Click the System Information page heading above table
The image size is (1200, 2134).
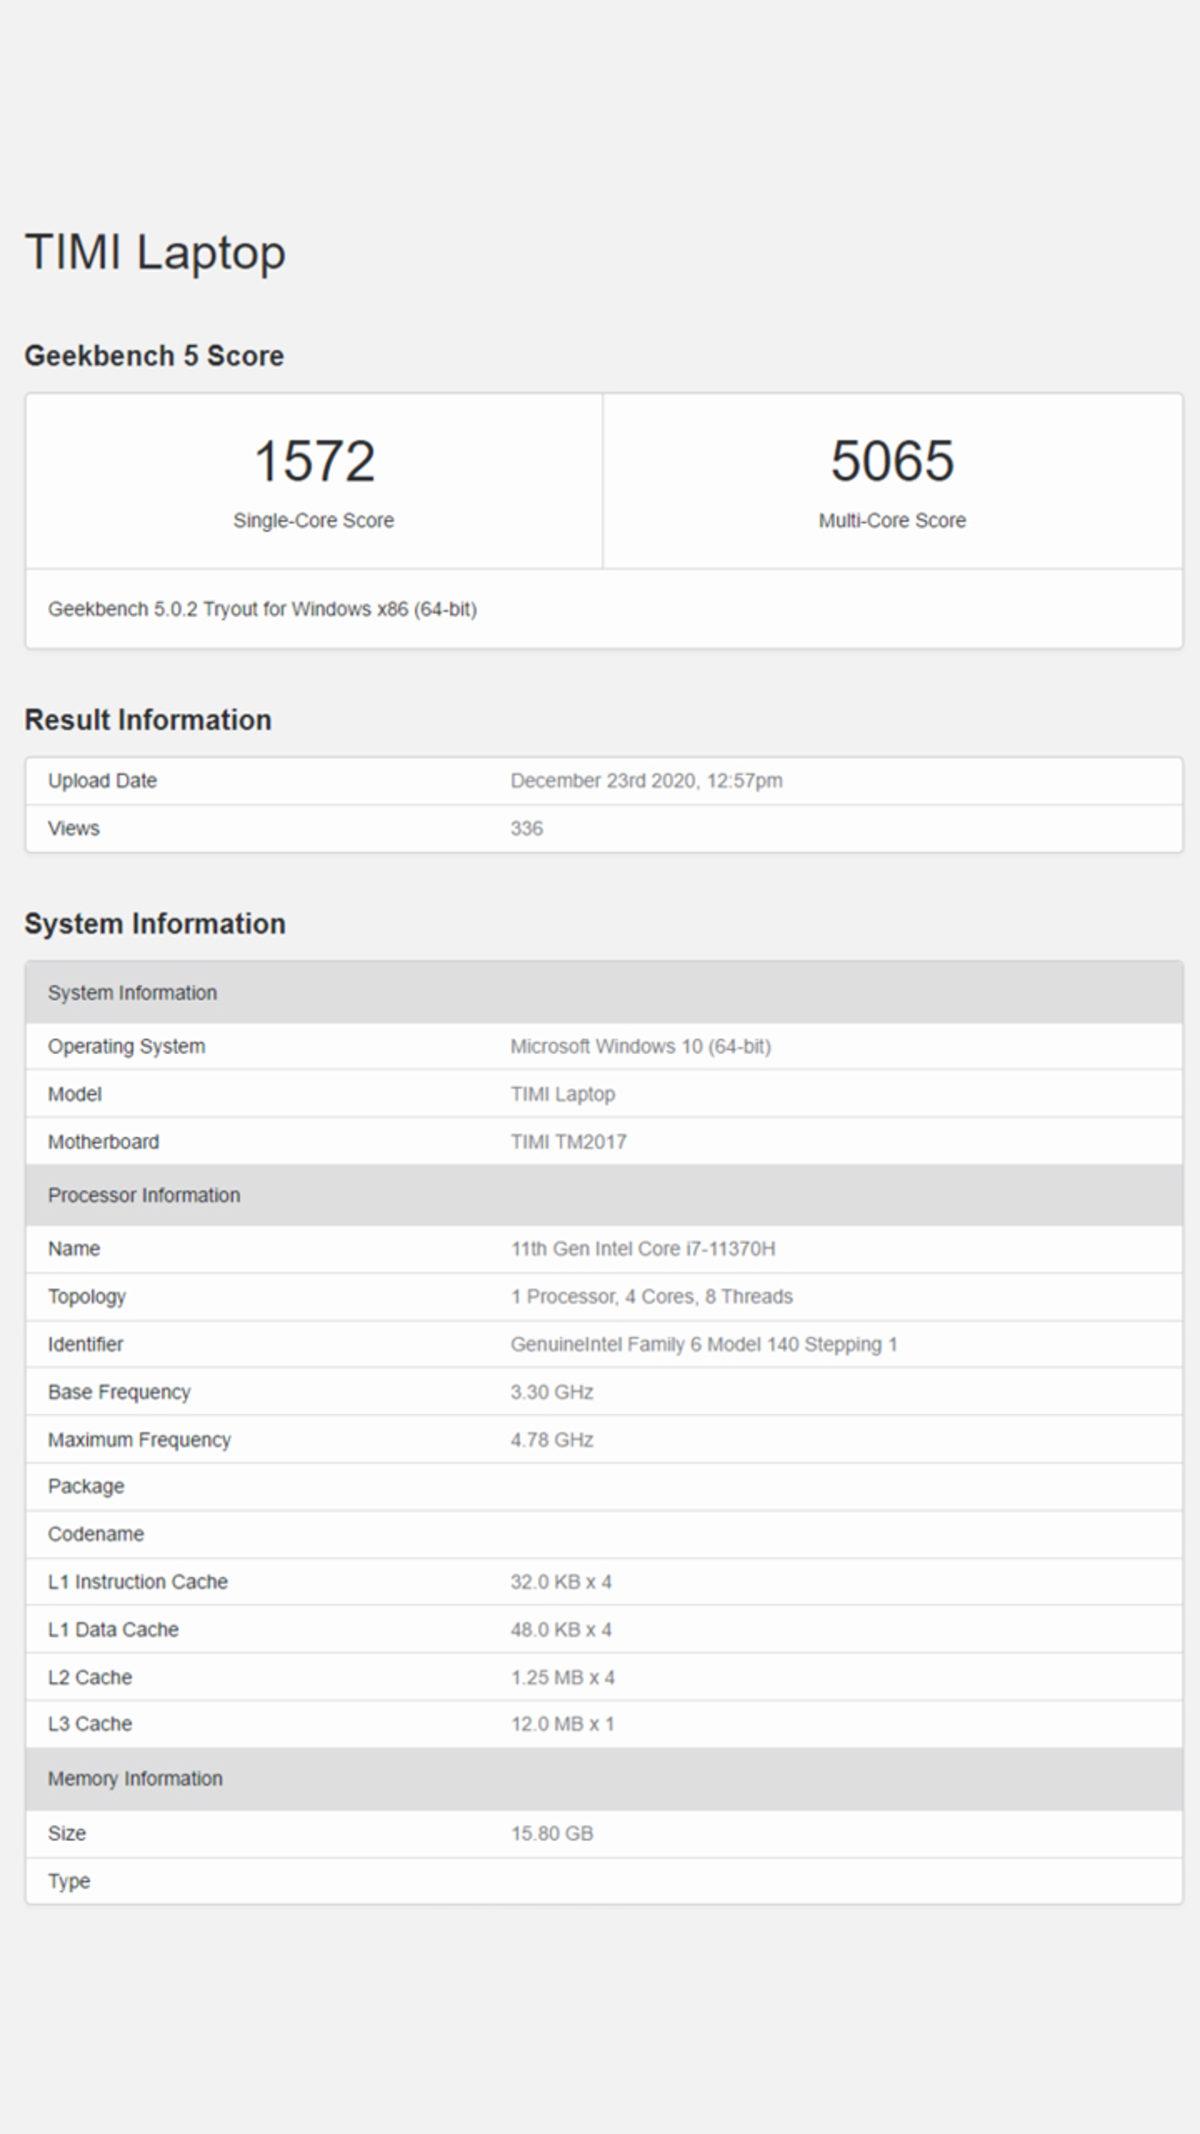(155, 924)
